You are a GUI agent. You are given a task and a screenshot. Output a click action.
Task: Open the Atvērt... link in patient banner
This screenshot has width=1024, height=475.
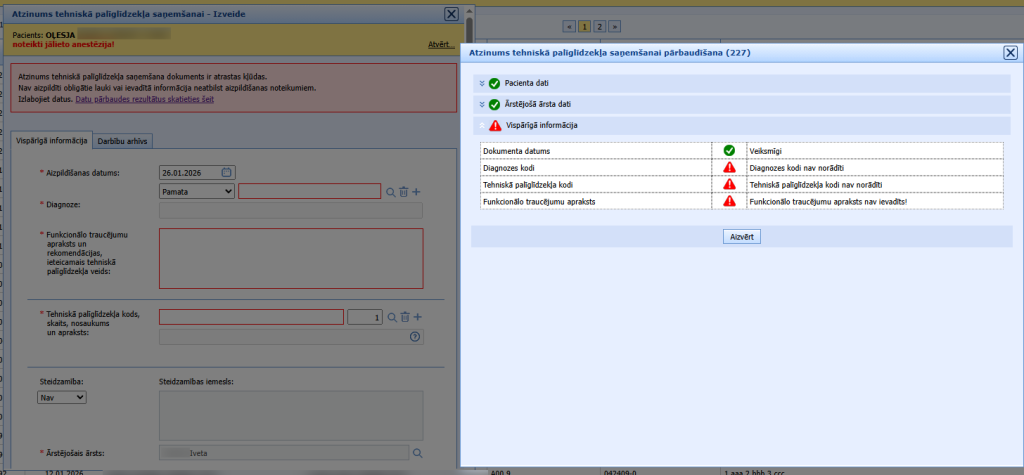[441, 44]
